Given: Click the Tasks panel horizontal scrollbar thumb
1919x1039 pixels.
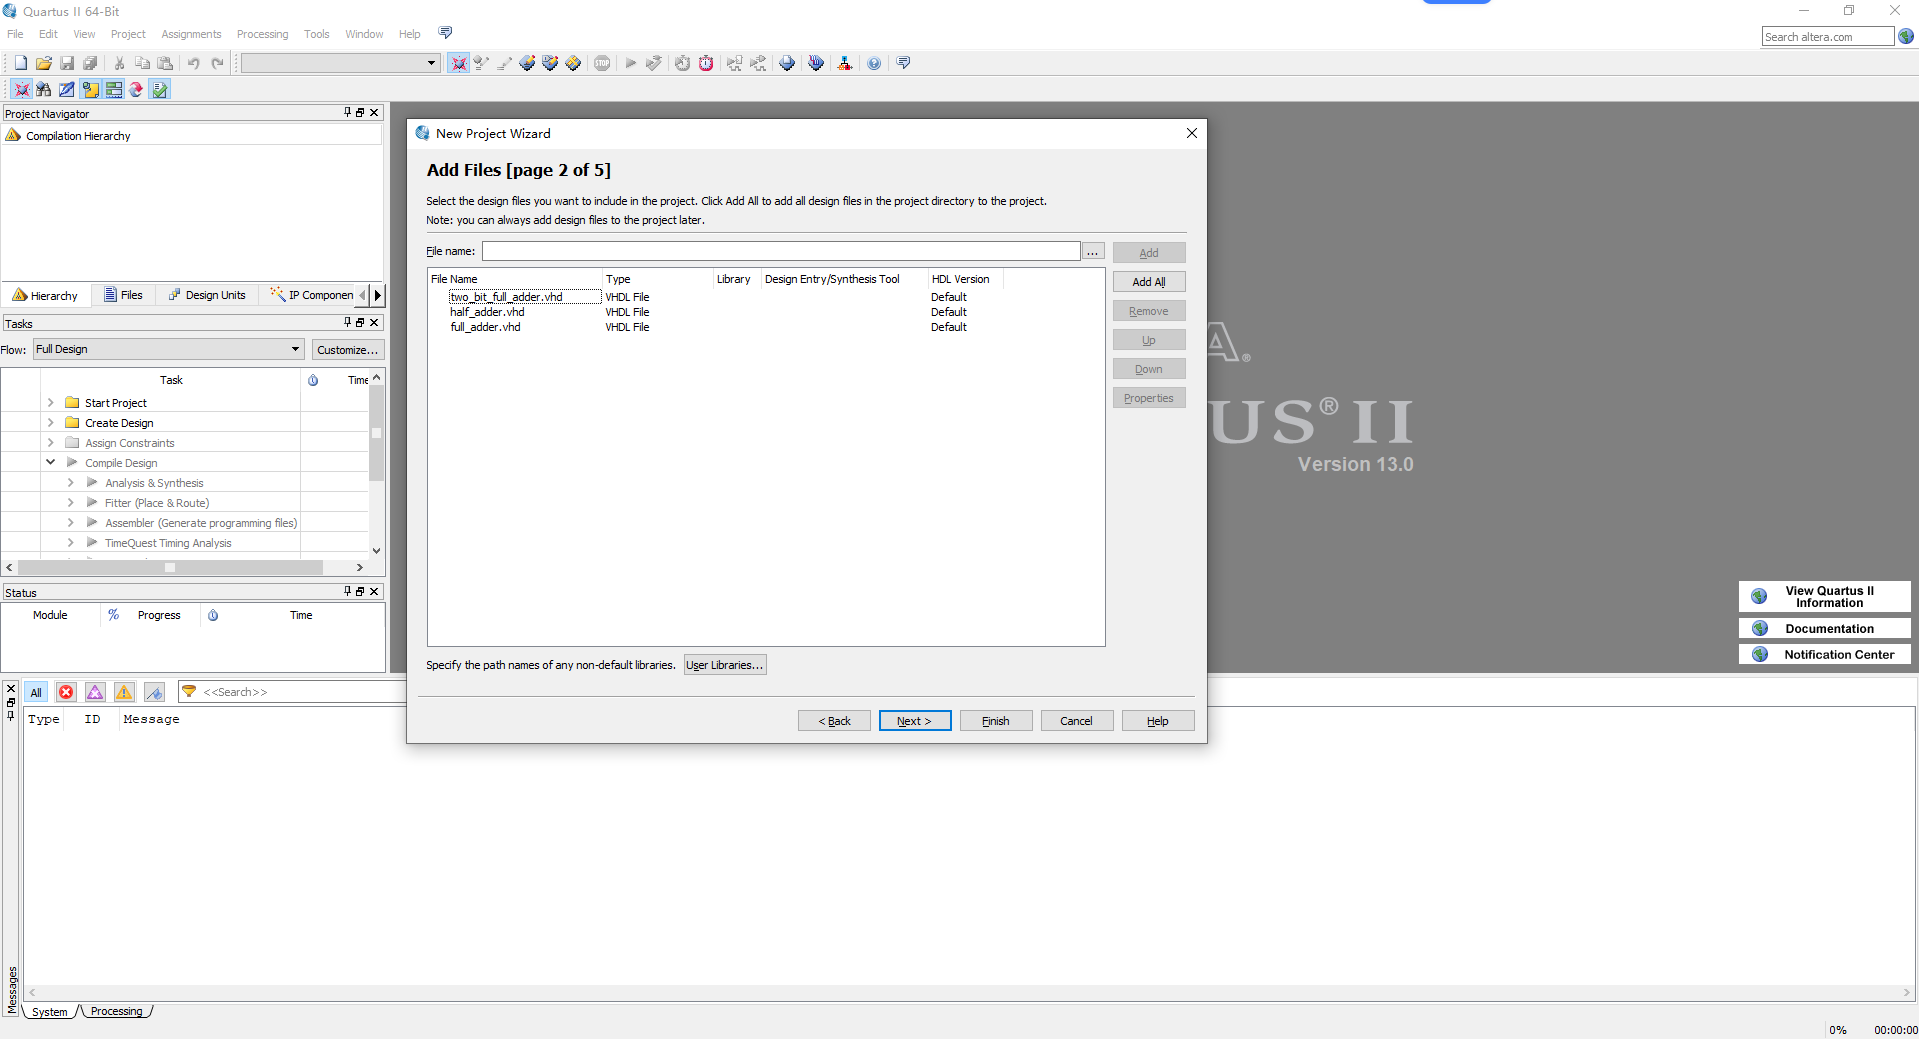Looking at the screenshot, I should click(x=170, y=567).
